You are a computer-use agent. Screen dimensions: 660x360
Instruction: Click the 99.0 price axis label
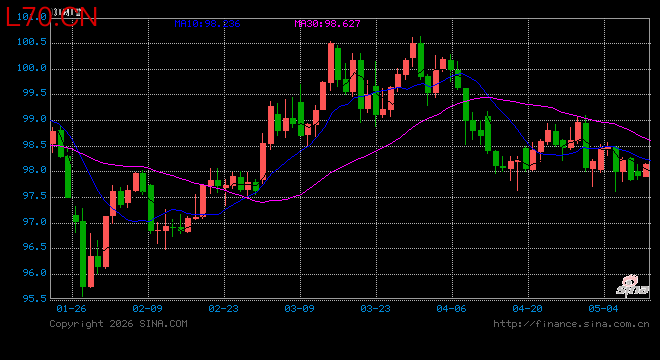coord(35,119)
